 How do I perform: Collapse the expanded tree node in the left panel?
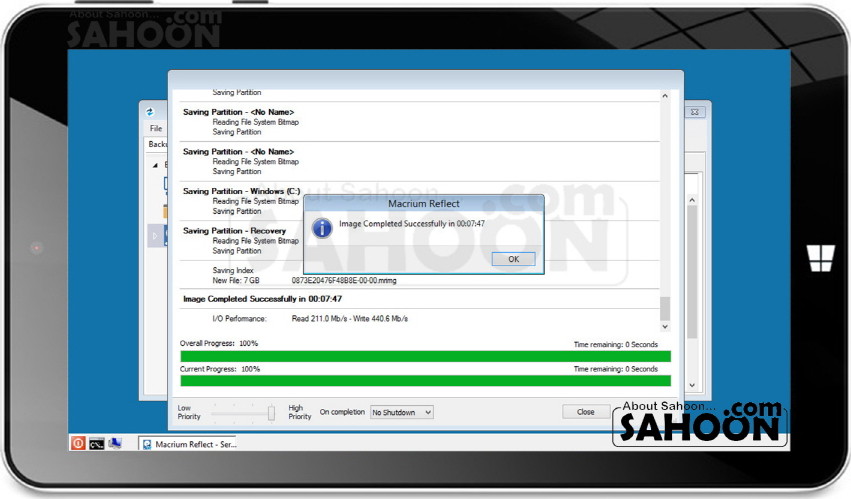tap(152, 164)
